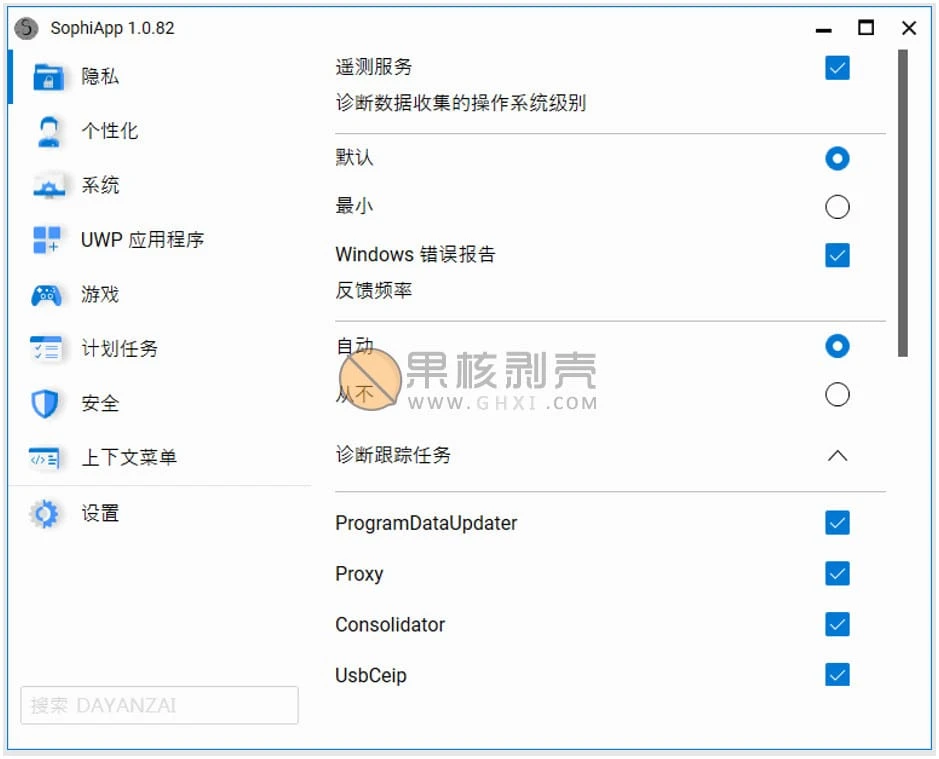Image resolution: width=939 pixels, height=759 pixels.
Task: Open the 计划任务 scheduled tasks section
Action: coord(44,349)
